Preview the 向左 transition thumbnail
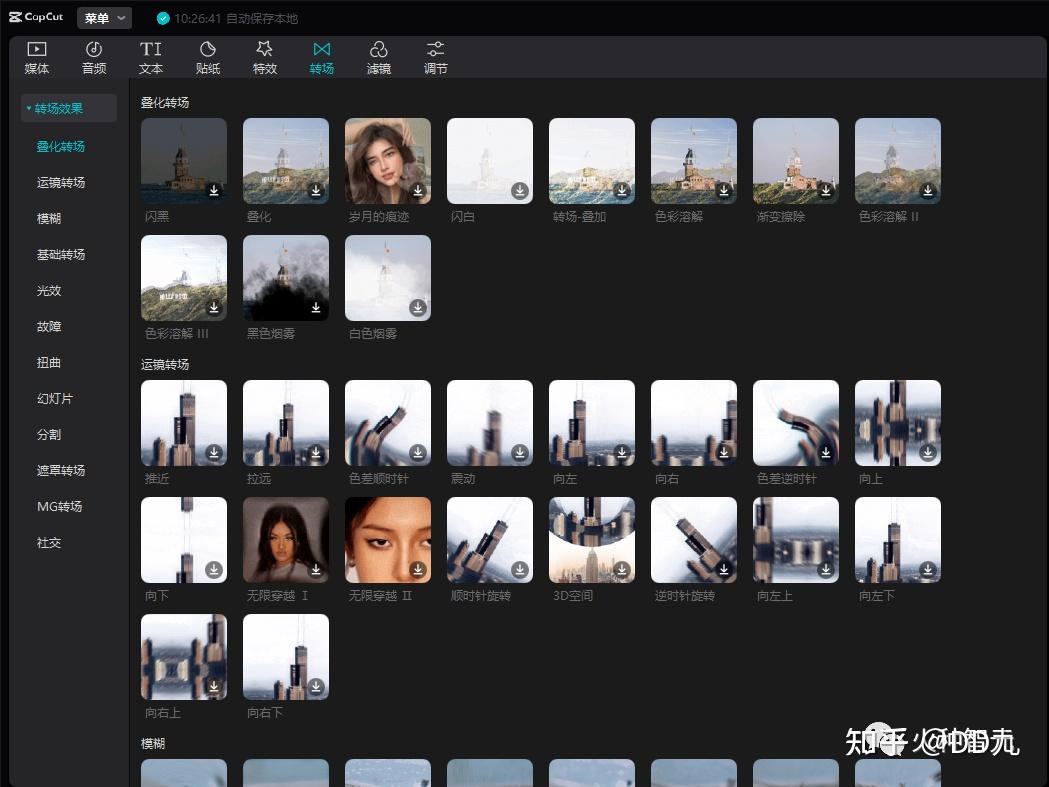The width and height of the screenshot is (1049, 787). 592,423
